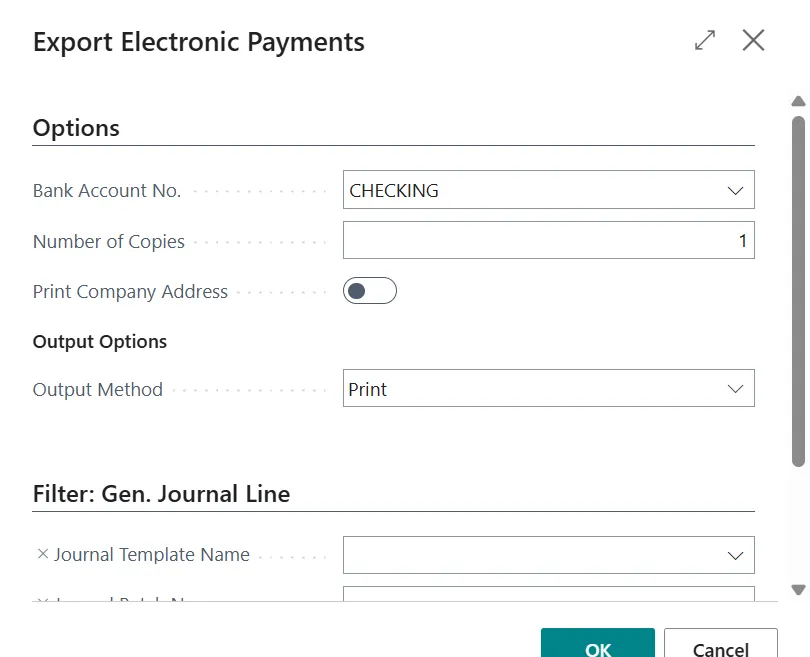This screenshot has height=657, width=810.
Task: Expand the dialog to full screen
Action: [705, 41]
